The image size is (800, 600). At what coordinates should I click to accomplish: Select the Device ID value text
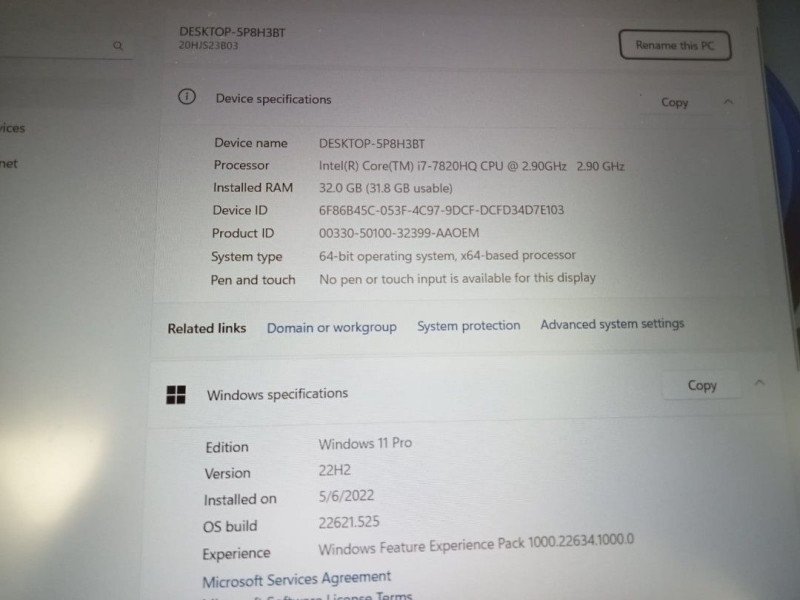point(441,210)
